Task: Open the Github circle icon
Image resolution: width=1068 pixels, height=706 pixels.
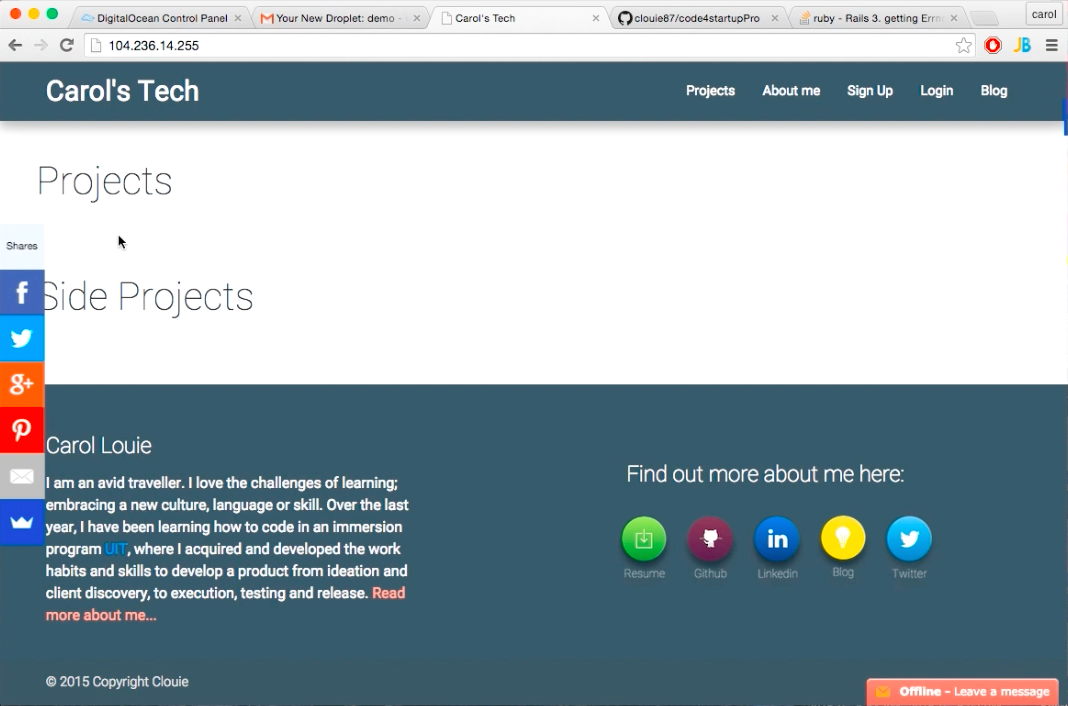Action: [710, 539]
